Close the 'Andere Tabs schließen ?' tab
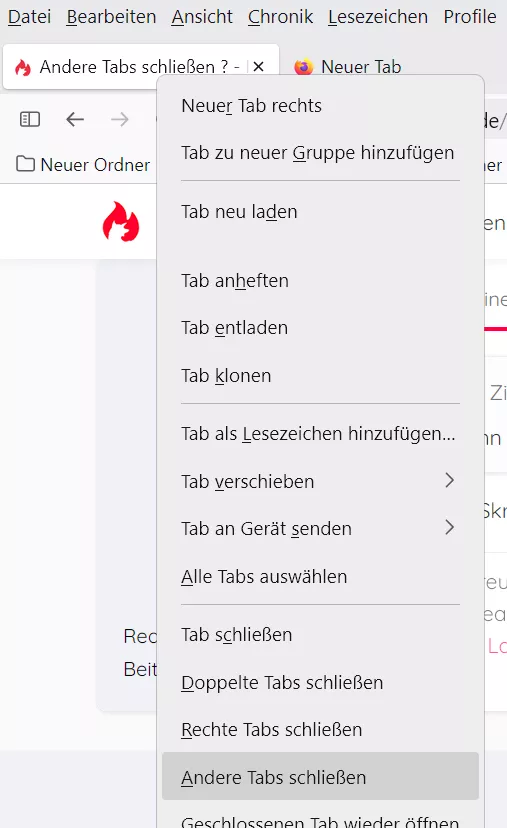Viewport: 507px width, 828px height. pyautogui.click(x=258, y=67)
